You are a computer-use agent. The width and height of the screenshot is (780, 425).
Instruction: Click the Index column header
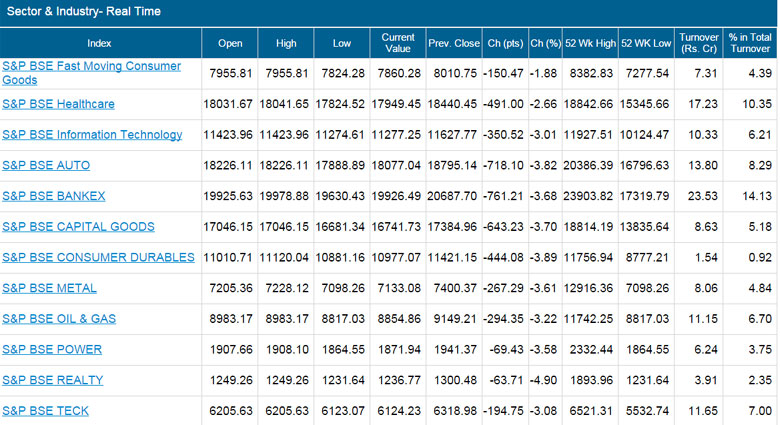coord(99,43)
